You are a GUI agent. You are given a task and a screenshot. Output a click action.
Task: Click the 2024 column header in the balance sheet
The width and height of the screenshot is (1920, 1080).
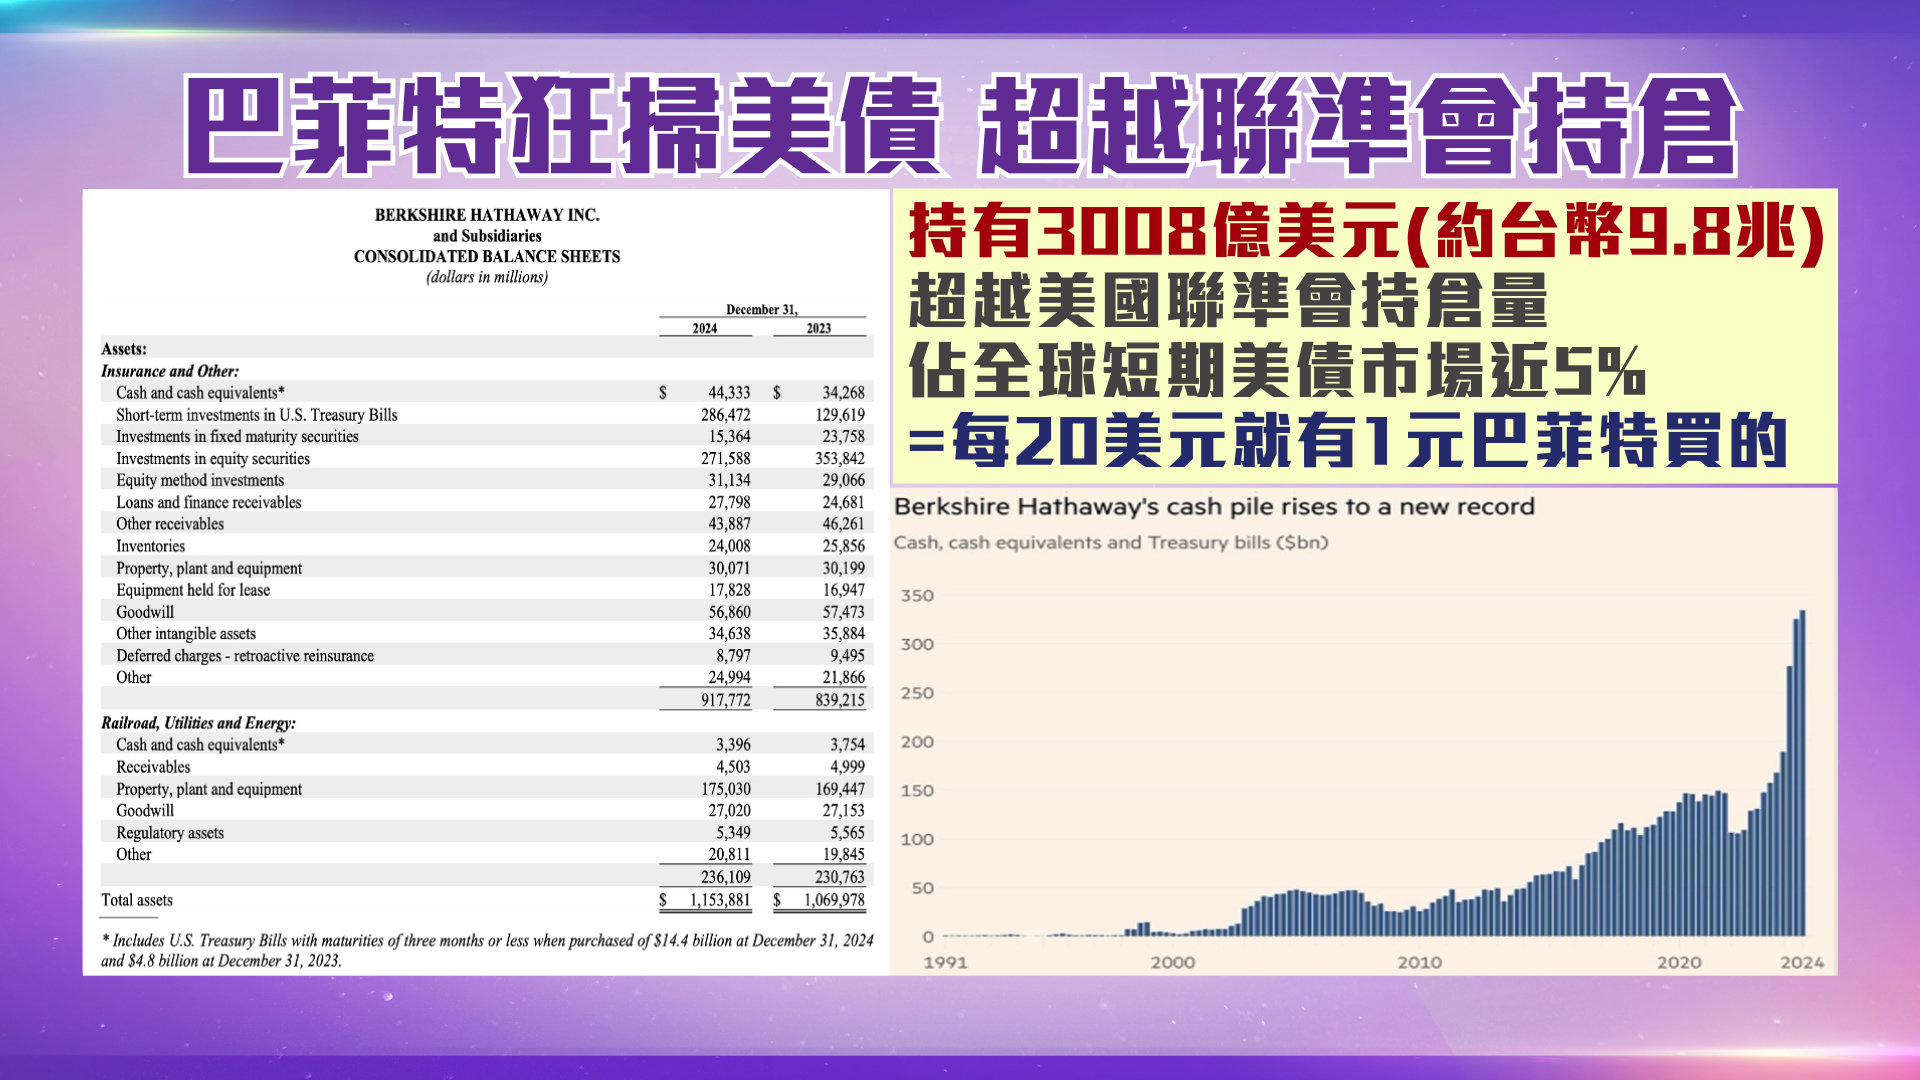click(x=704, y=328)
